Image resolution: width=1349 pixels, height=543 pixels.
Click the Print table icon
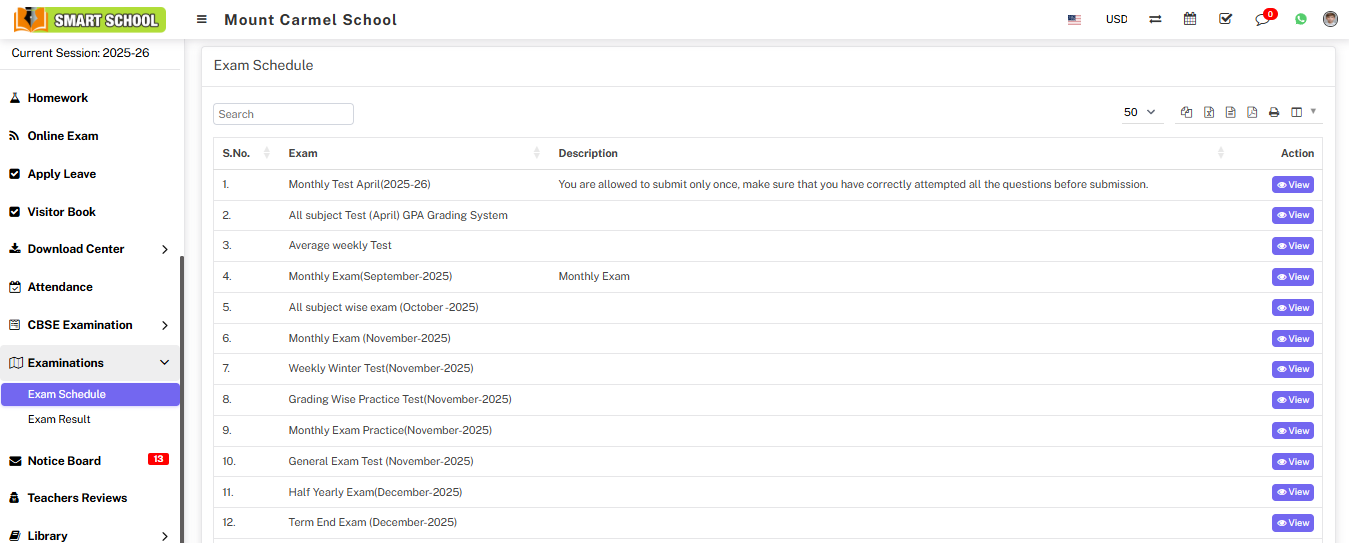1274,112
